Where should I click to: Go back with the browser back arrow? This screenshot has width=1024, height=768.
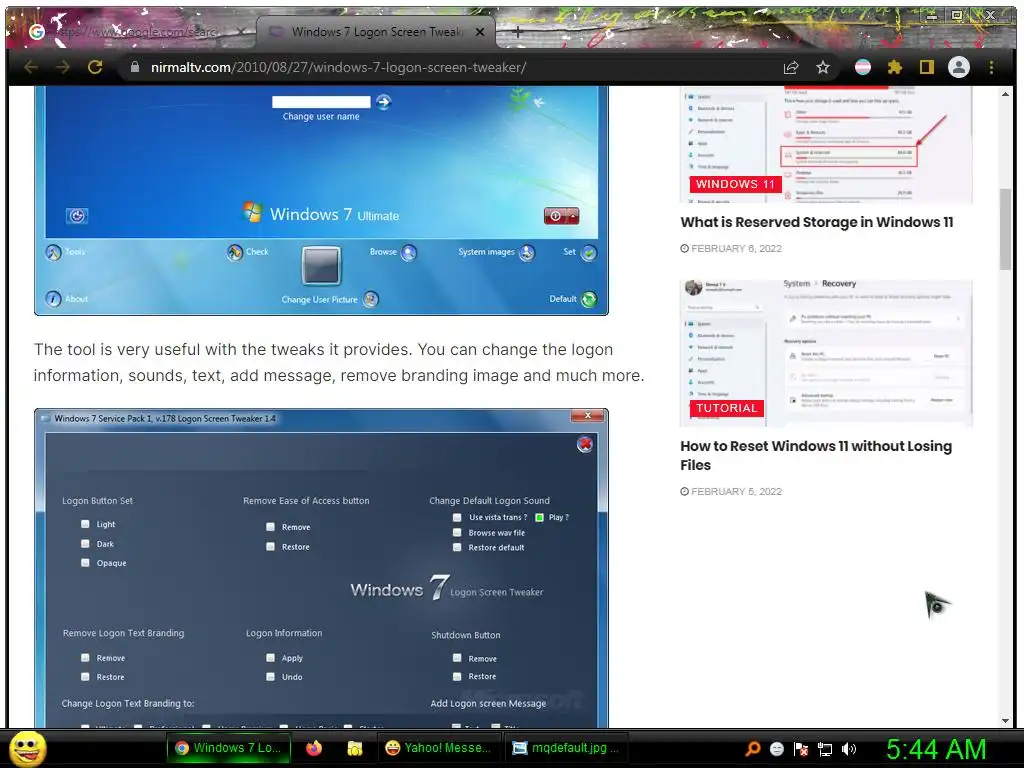(31, 67)
